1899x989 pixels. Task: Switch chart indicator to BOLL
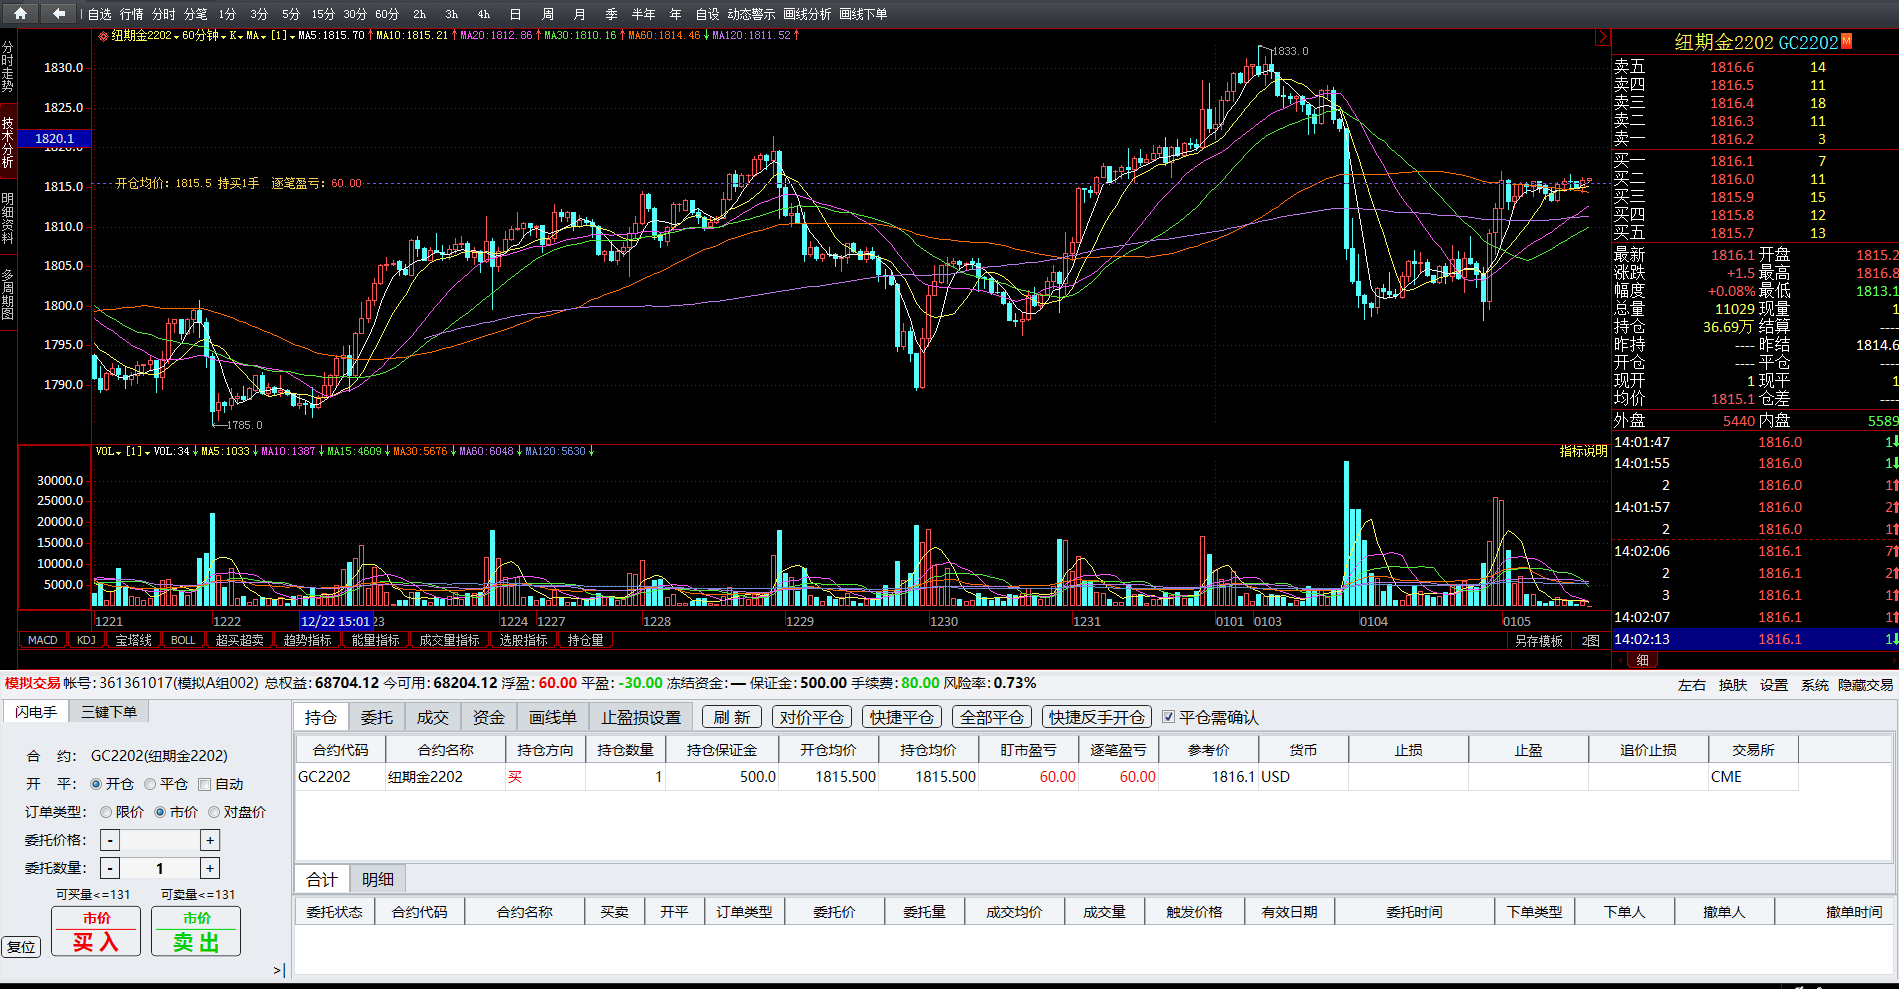[x=183, y=640]
